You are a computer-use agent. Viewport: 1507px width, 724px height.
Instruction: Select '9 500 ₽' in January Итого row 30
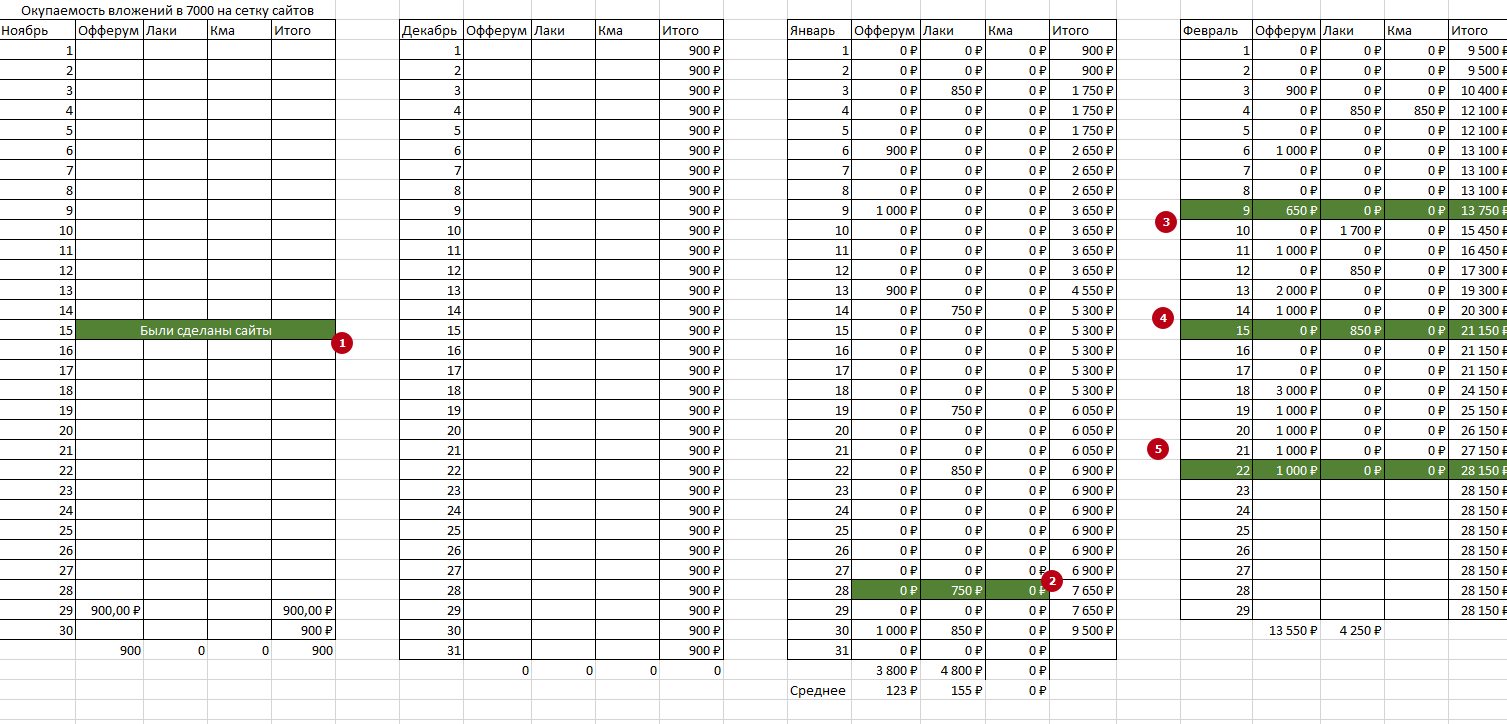[1083, 630]
